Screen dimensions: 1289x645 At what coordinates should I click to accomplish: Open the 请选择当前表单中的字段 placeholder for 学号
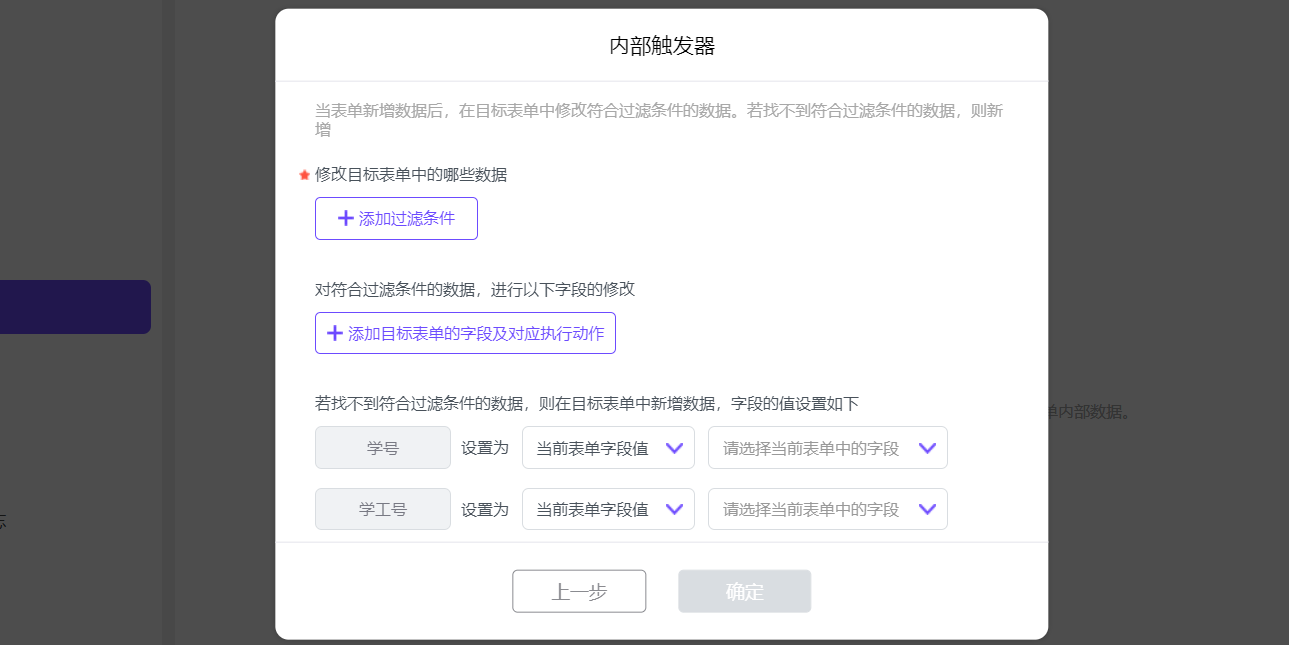[x=811, y=448]
